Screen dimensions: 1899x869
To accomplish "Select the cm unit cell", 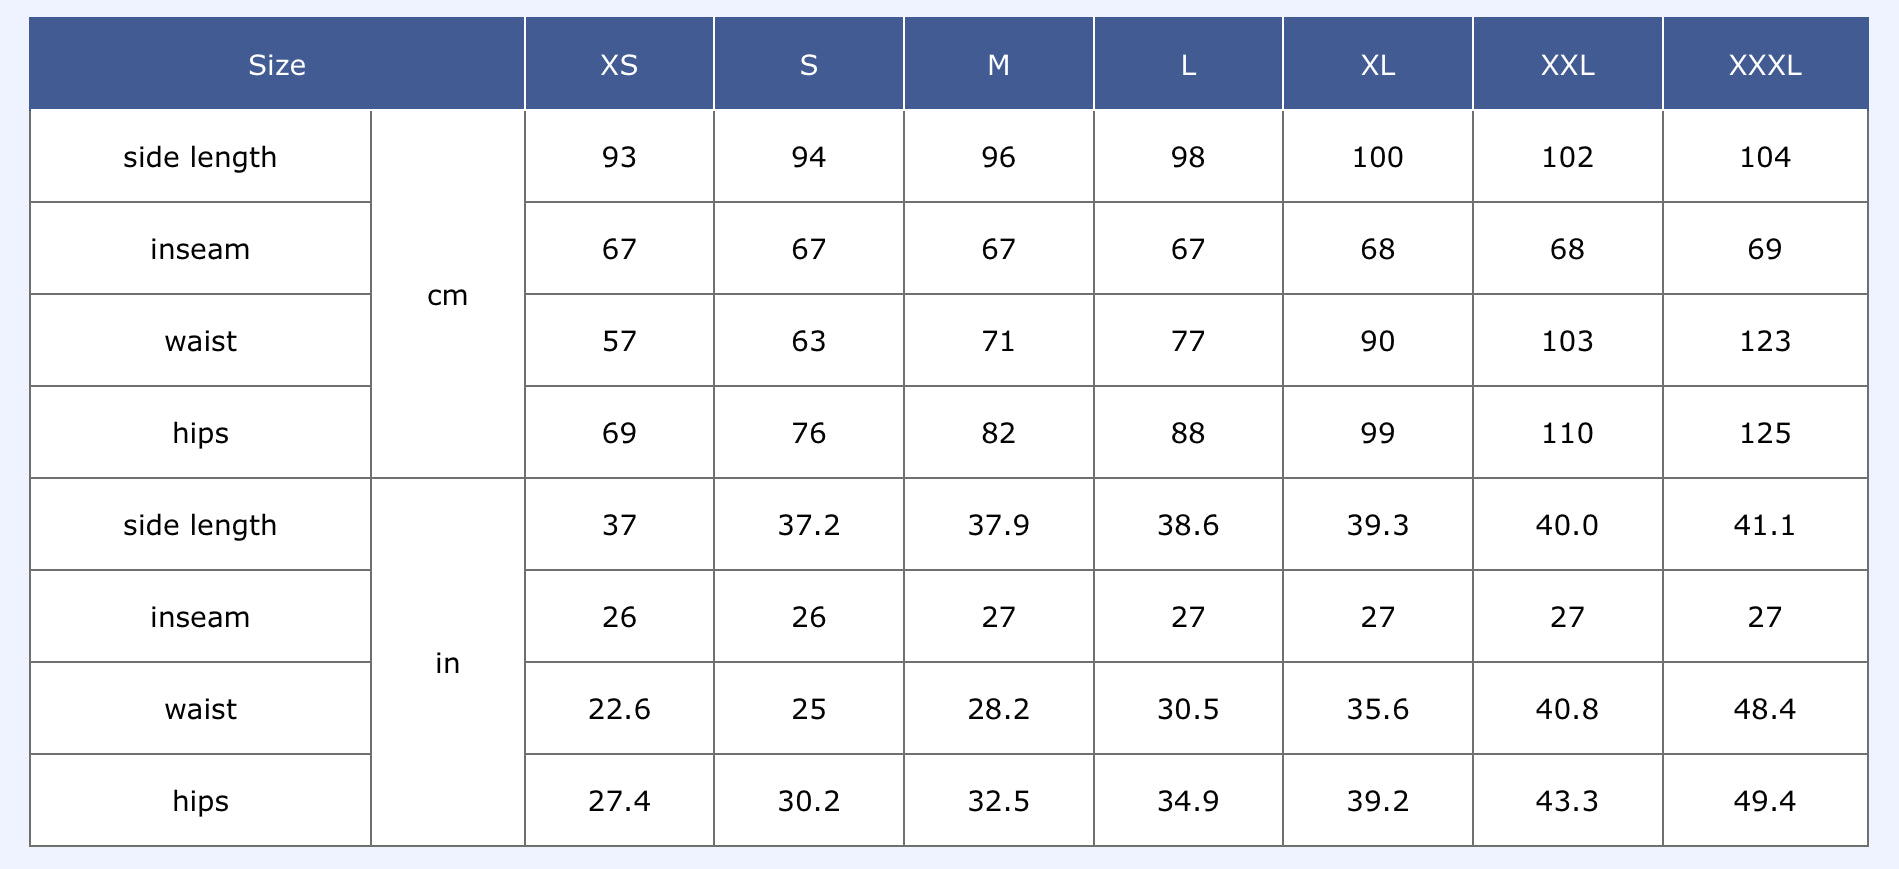I will (x=447, y=296).
